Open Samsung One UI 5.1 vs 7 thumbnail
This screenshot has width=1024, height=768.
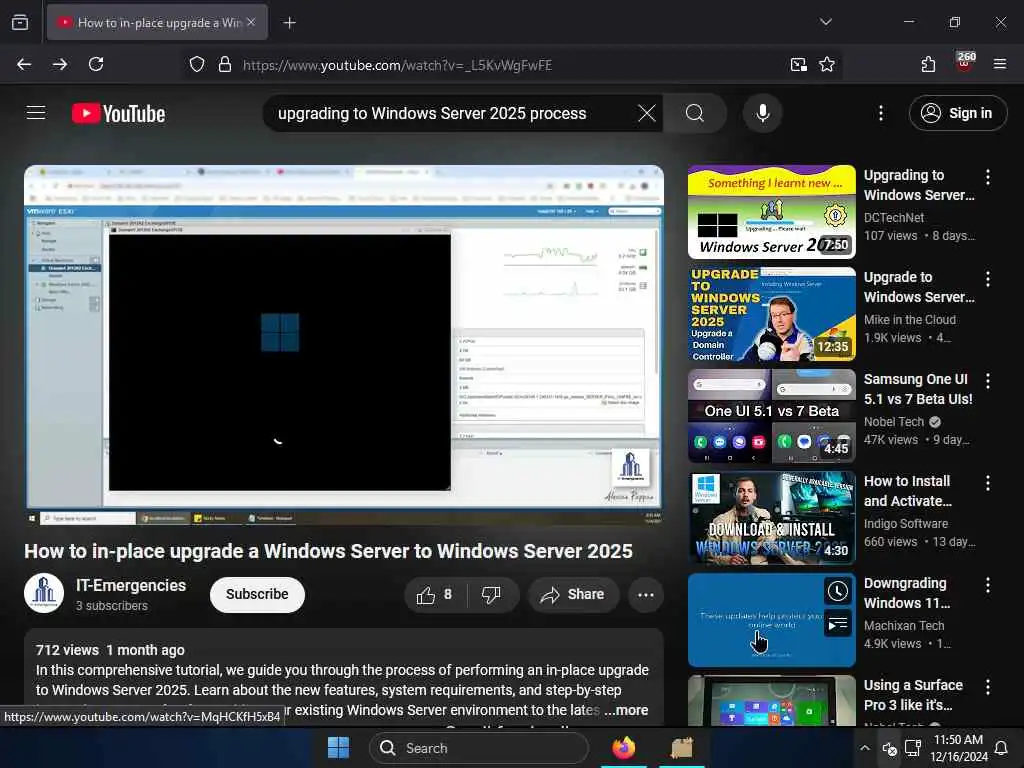click(771, 416)
